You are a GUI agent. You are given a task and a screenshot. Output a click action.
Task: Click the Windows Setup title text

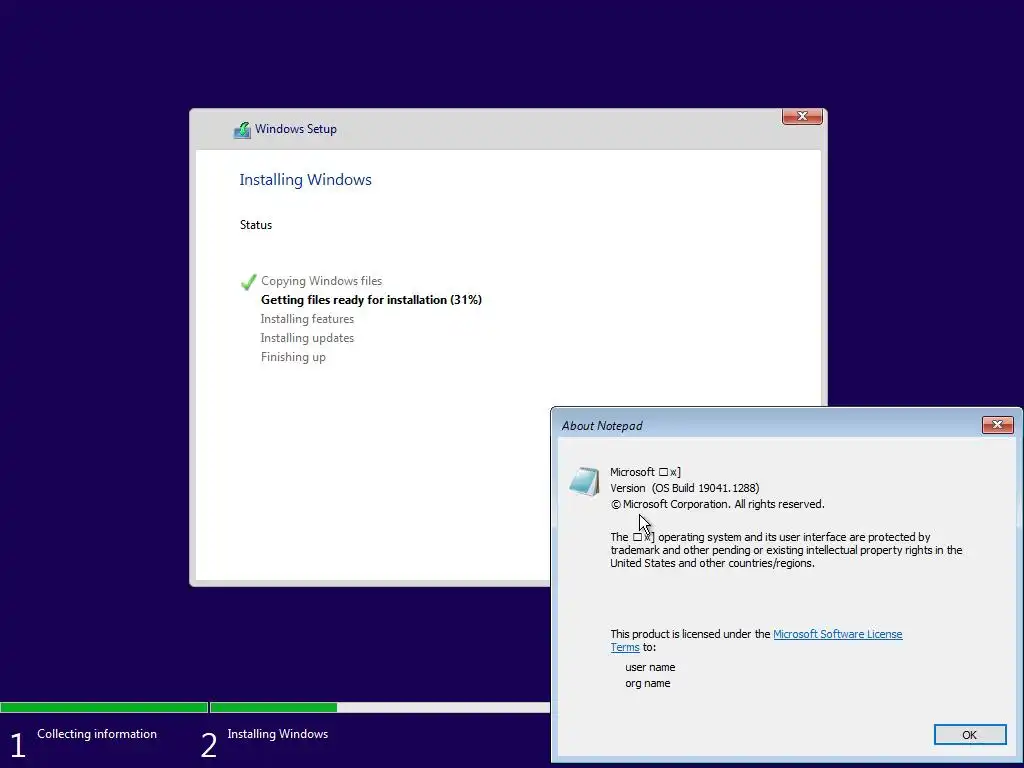click(296, 129)
